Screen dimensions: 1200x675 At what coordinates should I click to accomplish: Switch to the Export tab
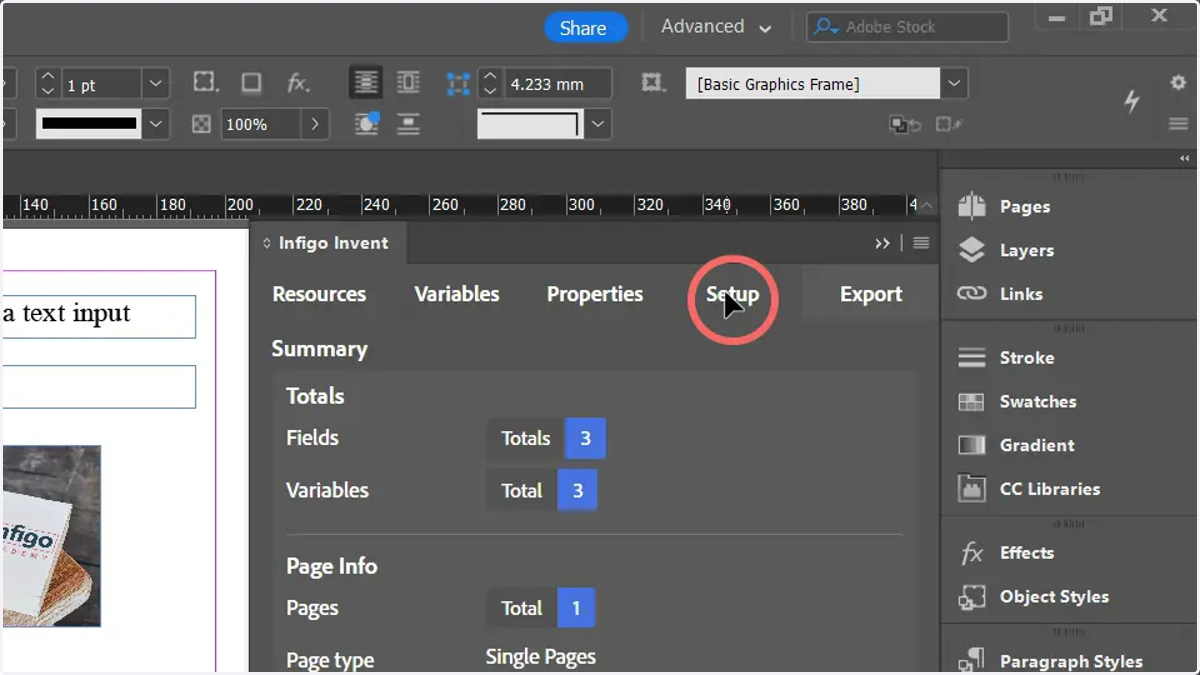click(x=871, y=294)
